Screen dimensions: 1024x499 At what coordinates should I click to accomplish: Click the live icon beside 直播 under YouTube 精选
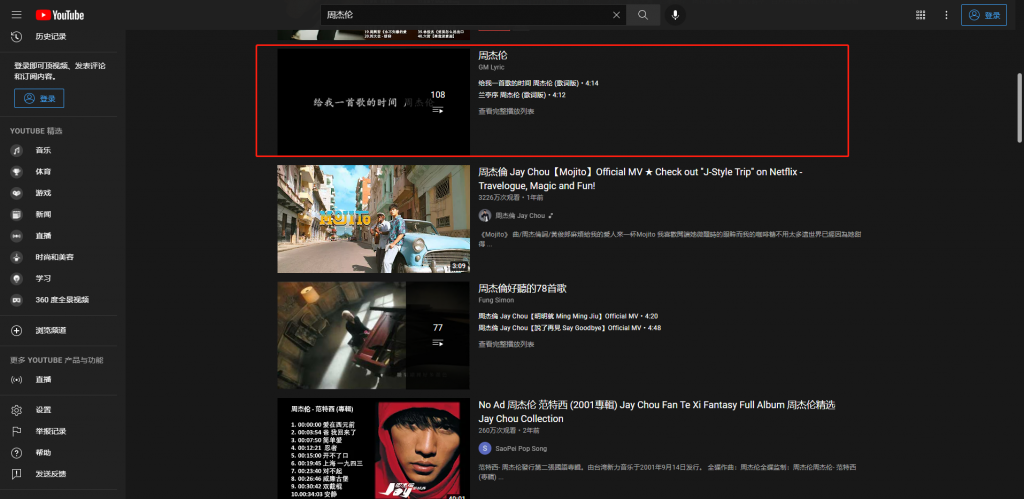16,236
